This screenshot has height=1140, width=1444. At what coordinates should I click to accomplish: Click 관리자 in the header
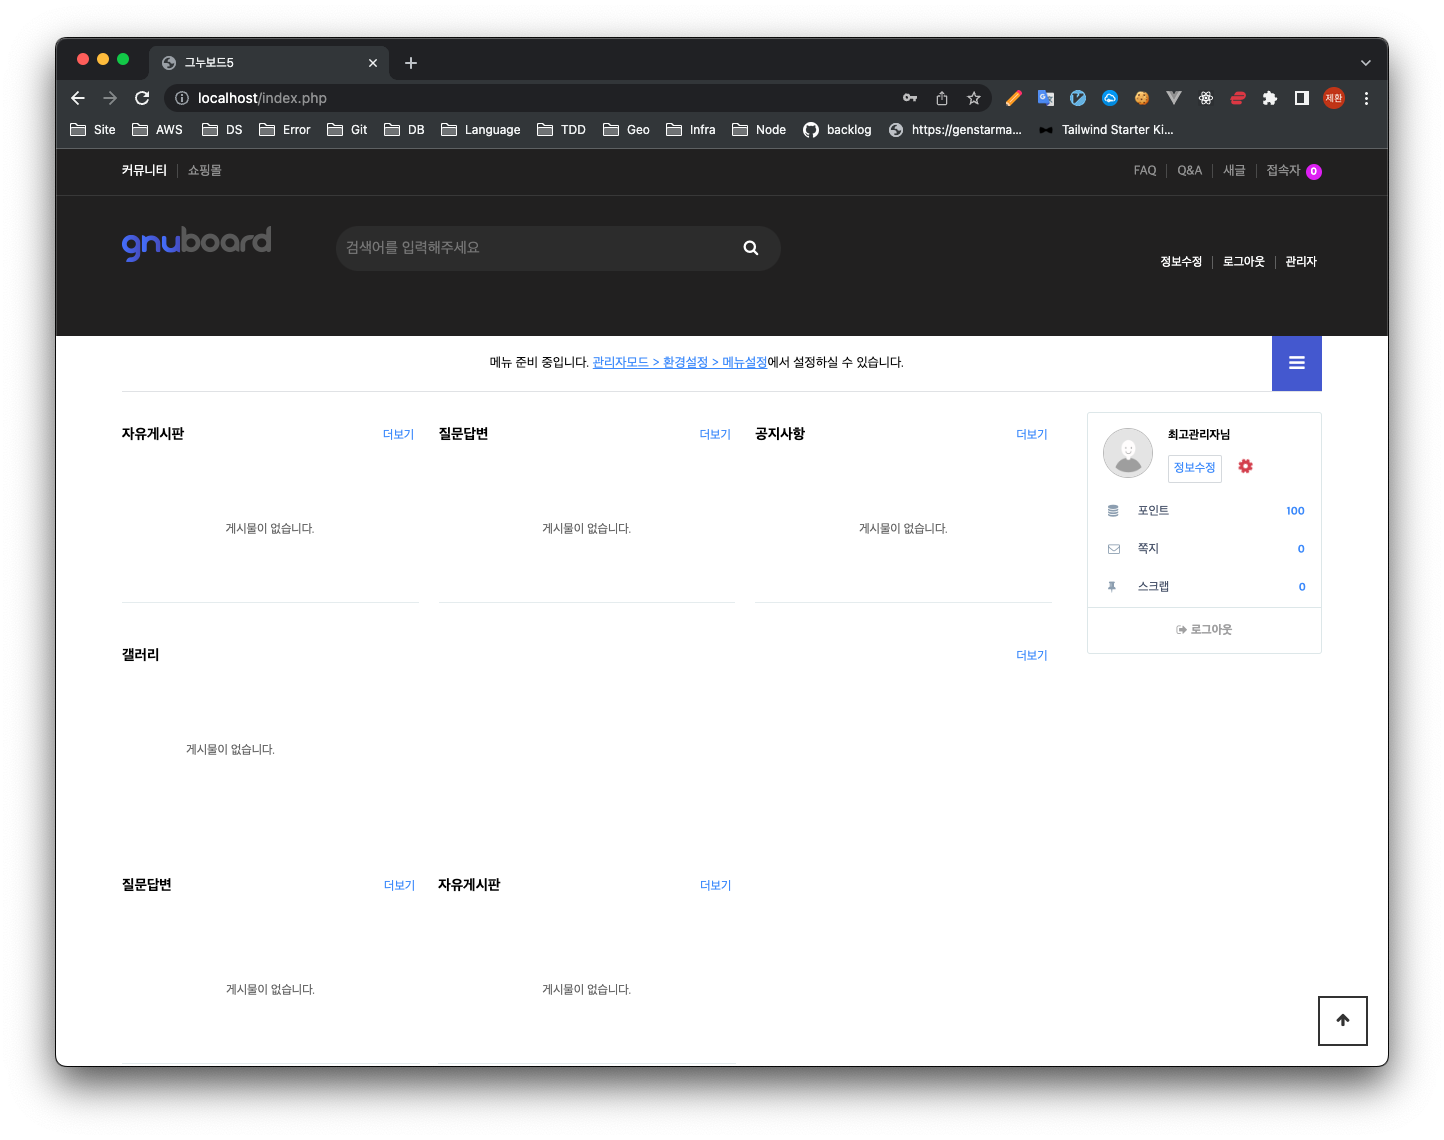[x=1301, y=262]
